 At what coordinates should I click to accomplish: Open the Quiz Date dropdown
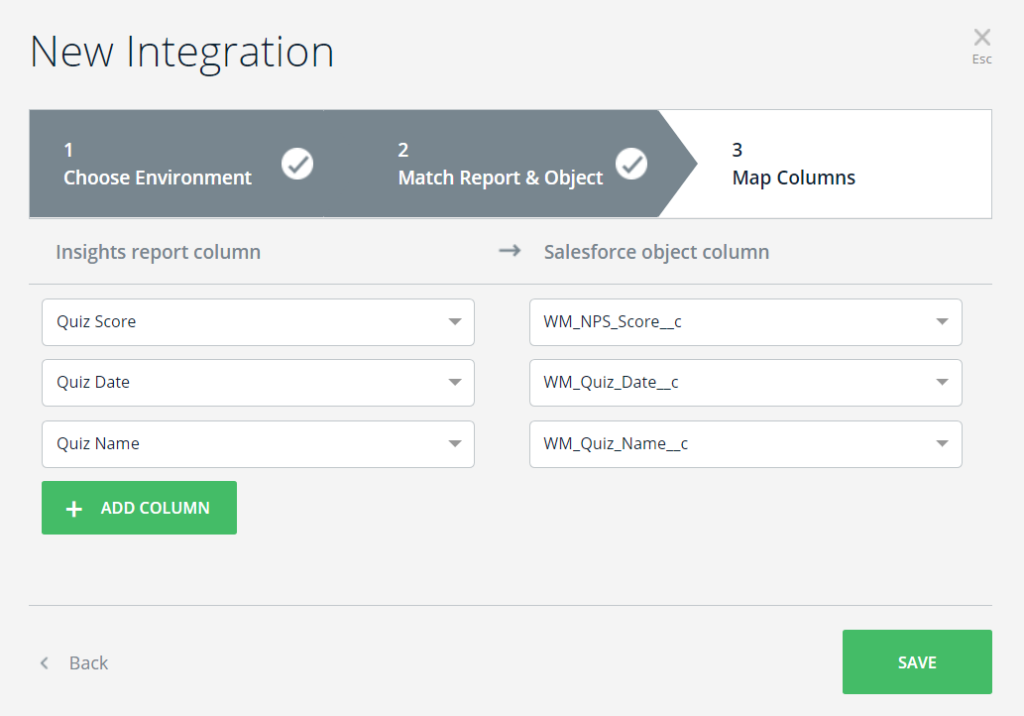tap(257, 383)
